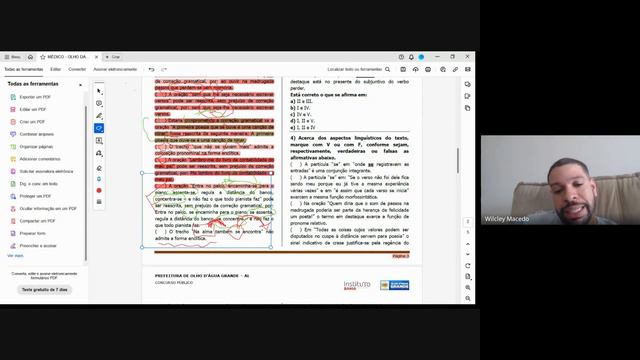
Task: Activate the freehand draw tool highlighted blue
Action: (x=99, y=128)
